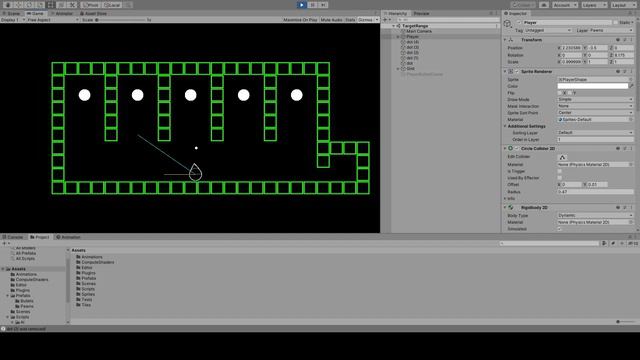This screenshot has width=640, height=360.
Task: Open Circle Collider 2D preset icon
Action: click(x=625, y=149)
